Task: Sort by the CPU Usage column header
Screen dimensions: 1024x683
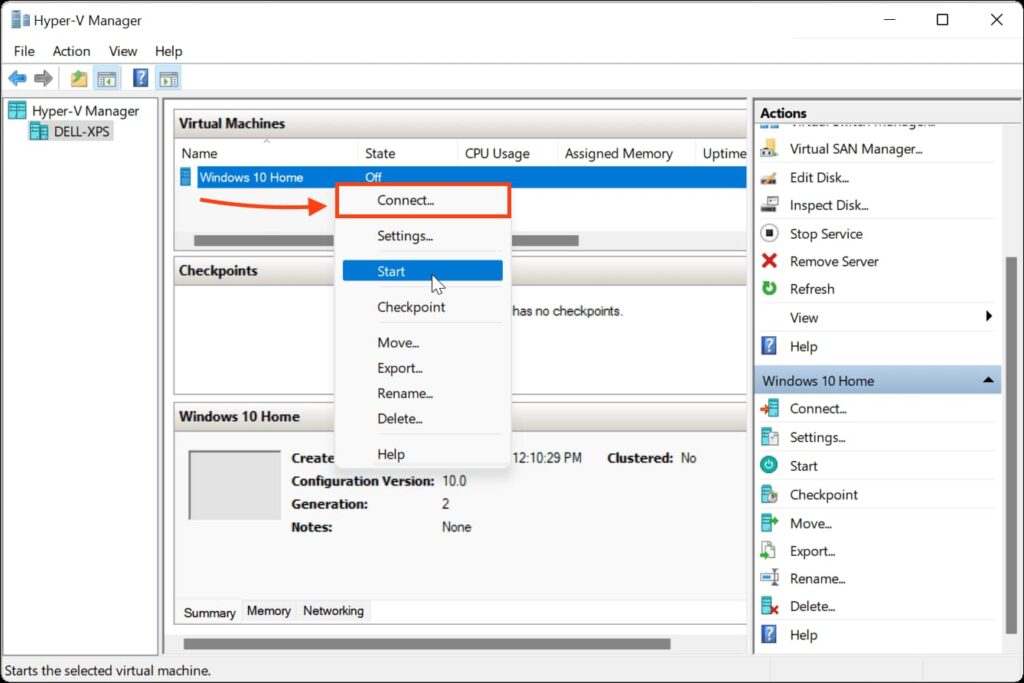Action: (x=507, y=153)
